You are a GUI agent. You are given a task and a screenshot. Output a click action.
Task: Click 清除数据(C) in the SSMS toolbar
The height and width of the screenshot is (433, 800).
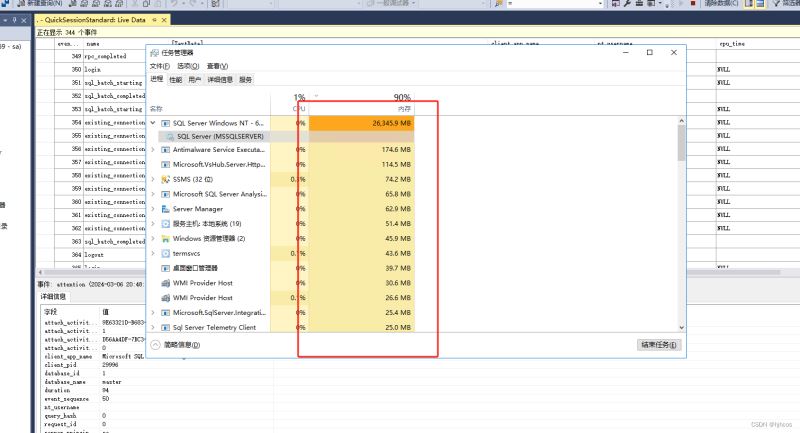click(x=721, y=3)
